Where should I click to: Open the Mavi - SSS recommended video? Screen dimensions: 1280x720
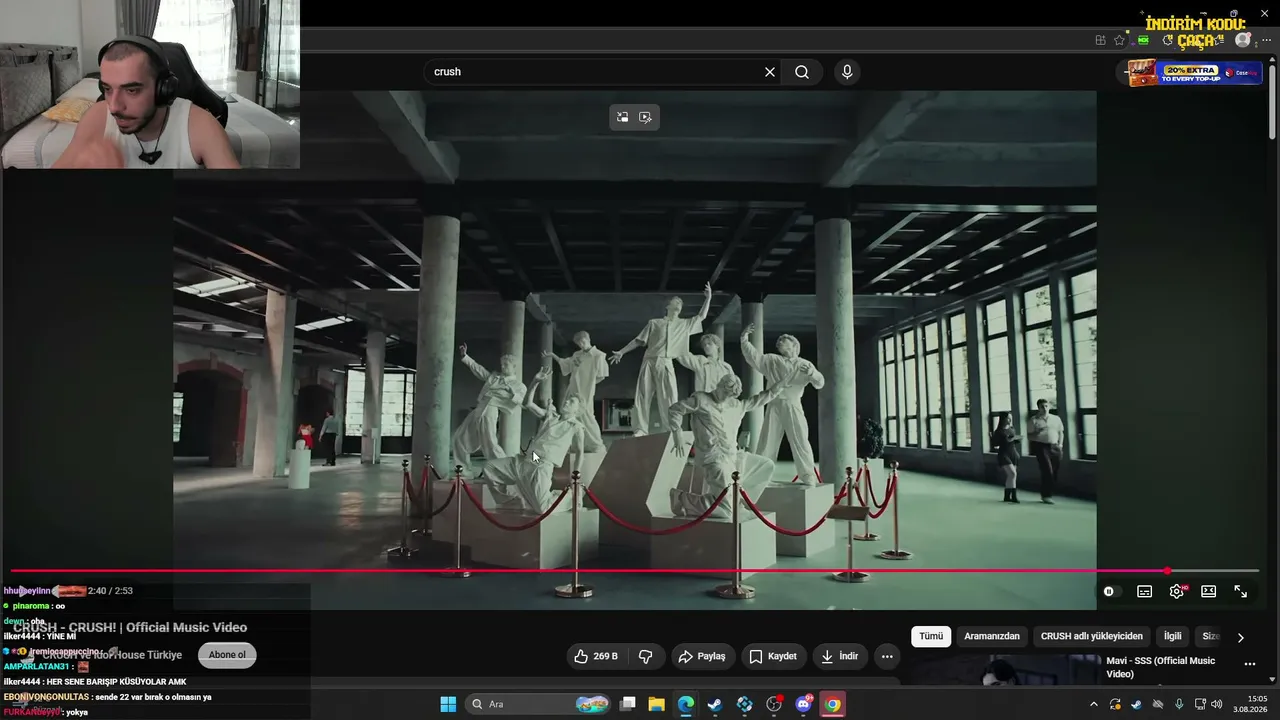click(x=1160, y=667)
